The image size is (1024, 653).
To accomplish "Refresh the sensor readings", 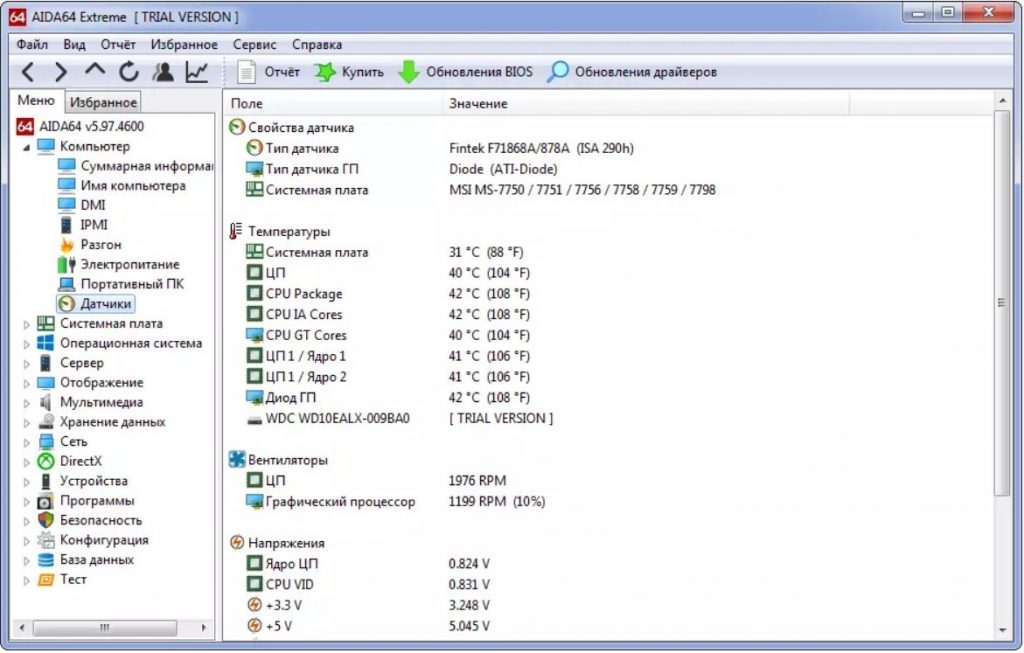I will 129,71.
